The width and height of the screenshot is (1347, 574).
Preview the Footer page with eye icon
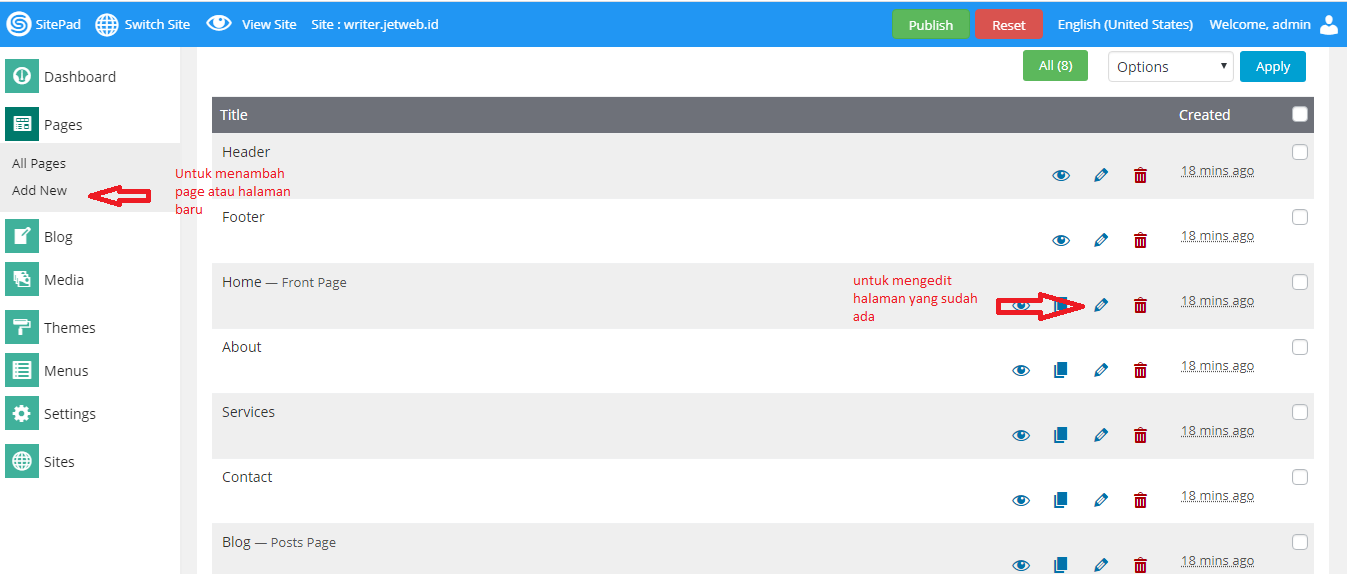(1061, 240)
